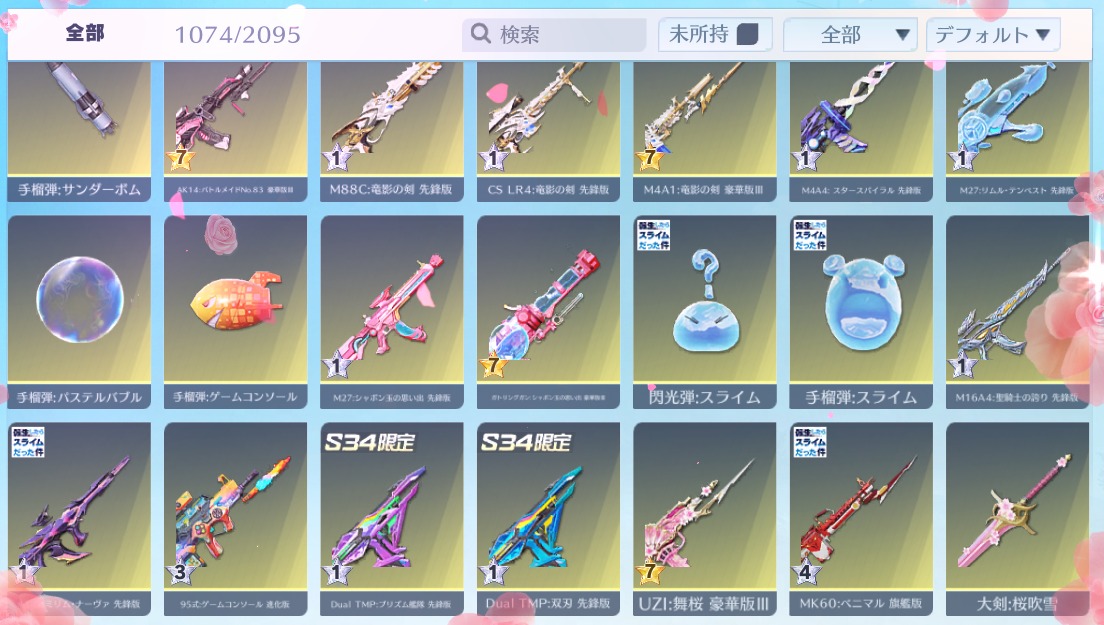Choose the 閃光弾:スライム flashbang item
Image resolution: width=1104 pixels, height=625 pixels.
[x=705, y=312]
